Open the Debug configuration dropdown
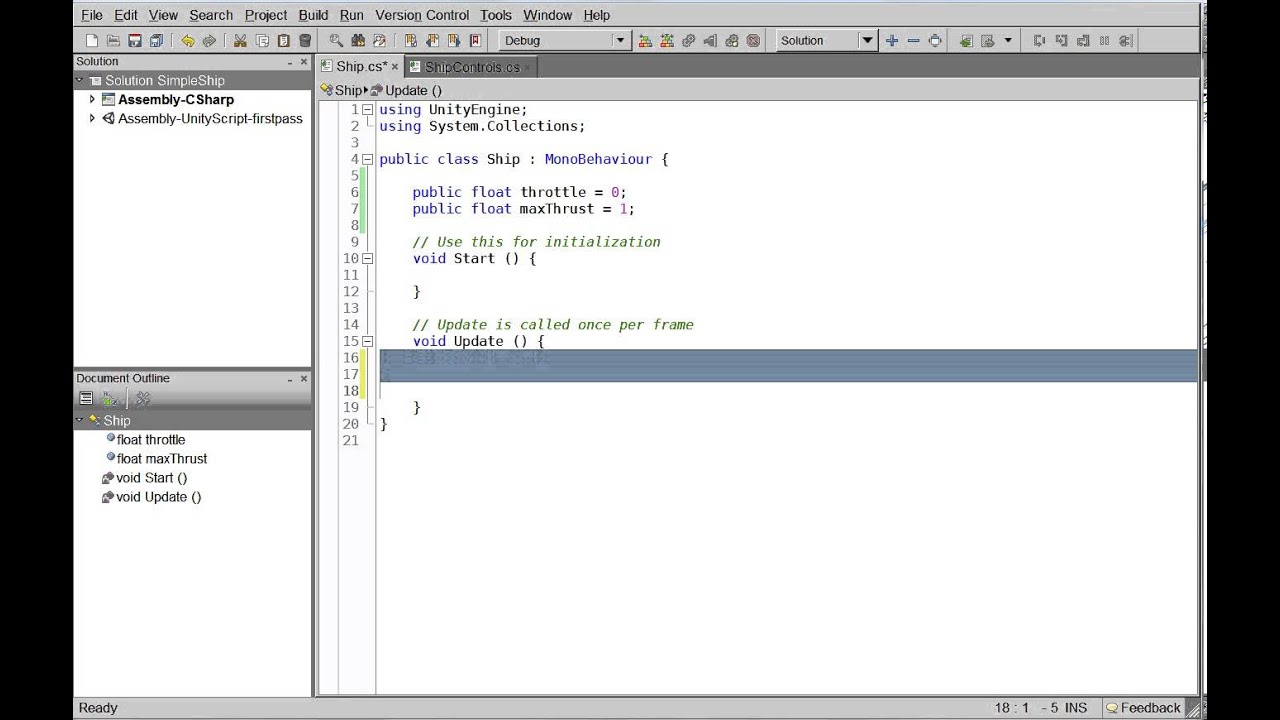Image resolution: width=1280 pixels, height=720 pixels. pos(619,41)
